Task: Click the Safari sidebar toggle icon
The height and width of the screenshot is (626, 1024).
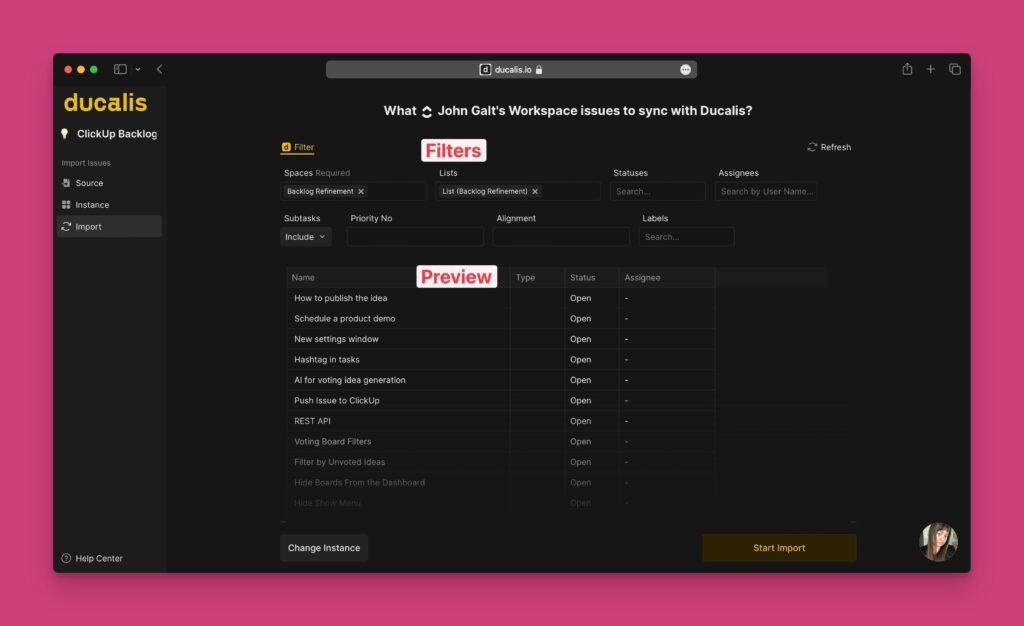Action: tap(120, 69)
